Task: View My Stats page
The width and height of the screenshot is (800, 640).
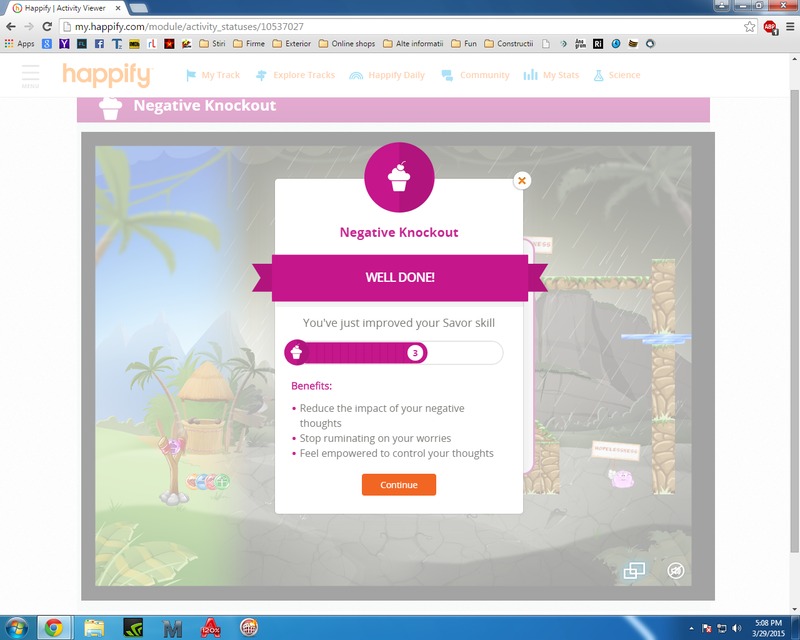Action: [551, 75]
